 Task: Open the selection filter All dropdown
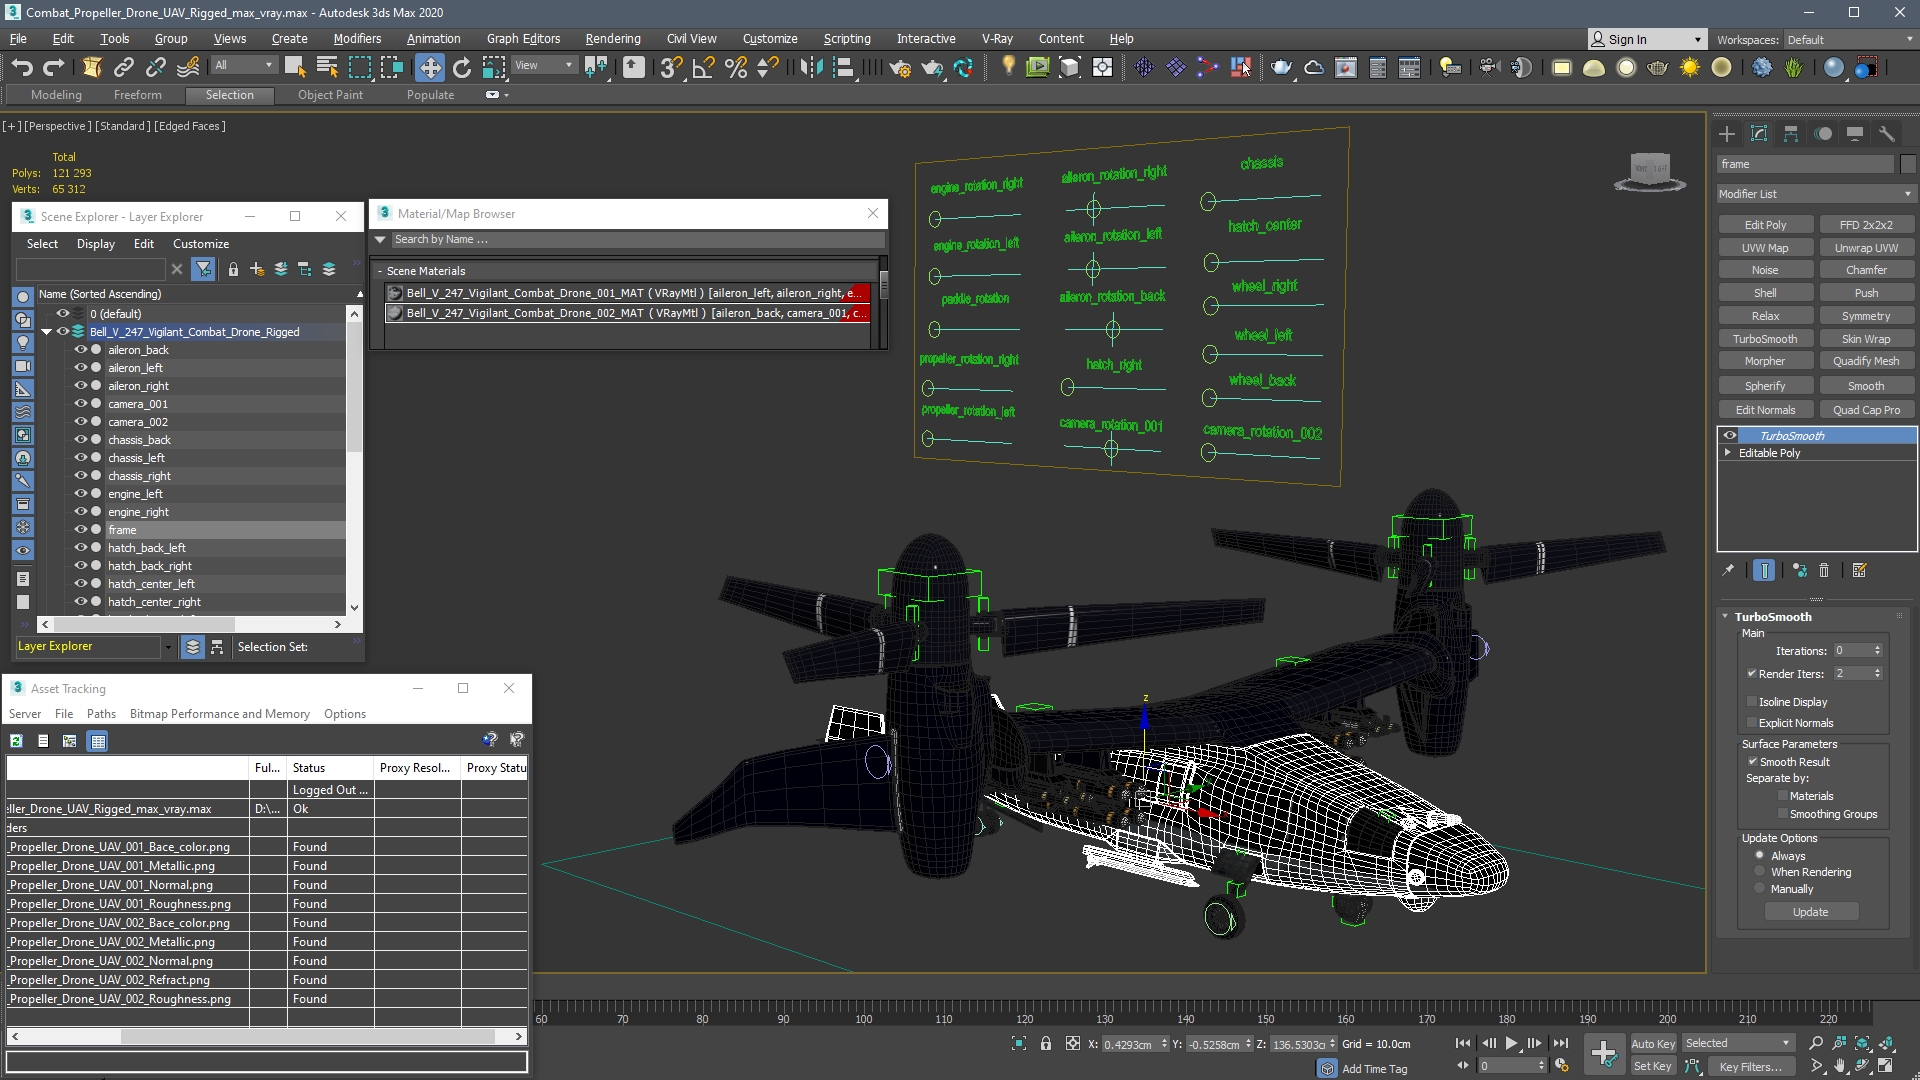pos(245,65)
